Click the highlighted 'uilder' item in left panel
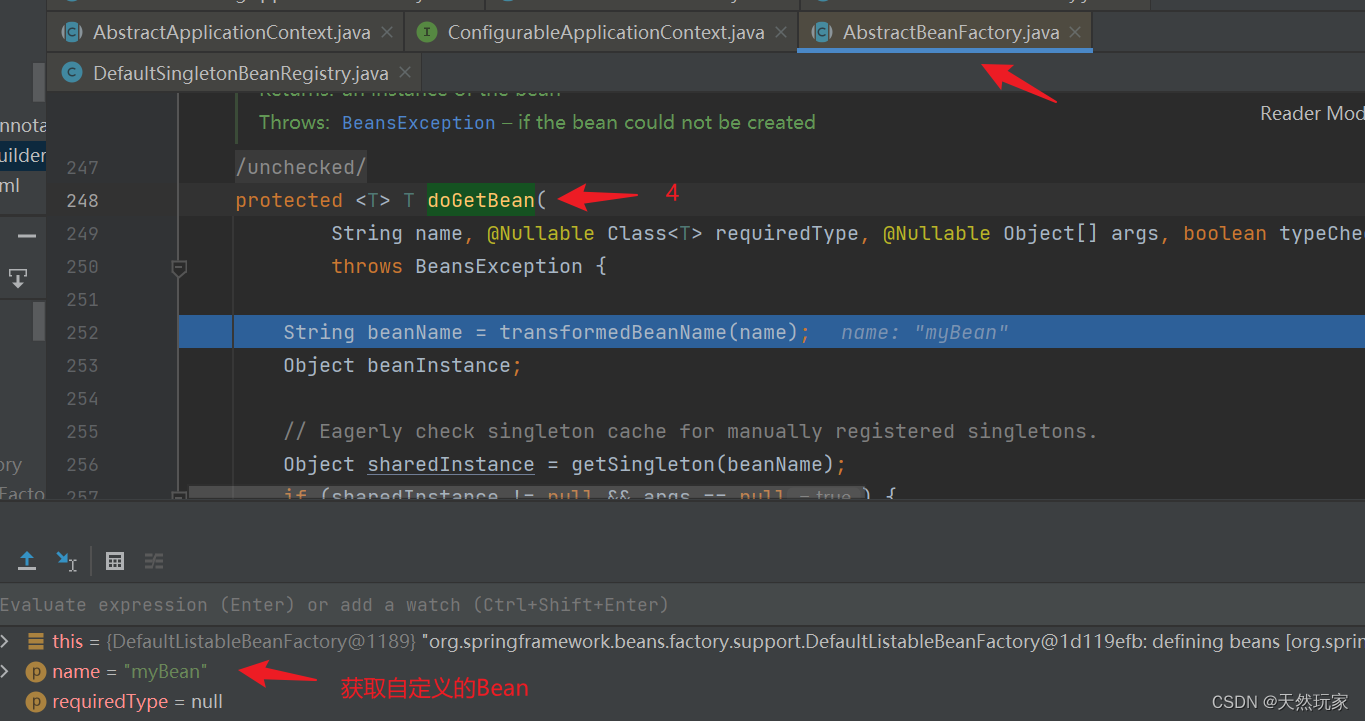1365x721 pixels. click(x=23, y=156)
